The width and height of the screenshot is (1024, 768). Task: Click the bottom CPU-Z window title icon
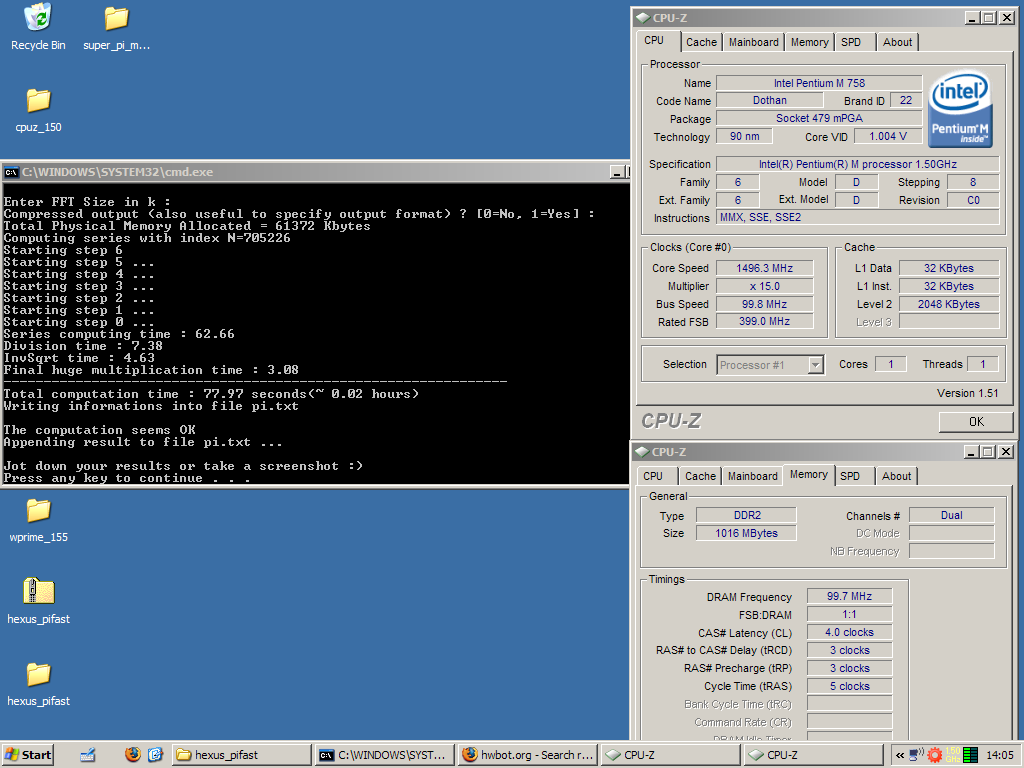642,452
